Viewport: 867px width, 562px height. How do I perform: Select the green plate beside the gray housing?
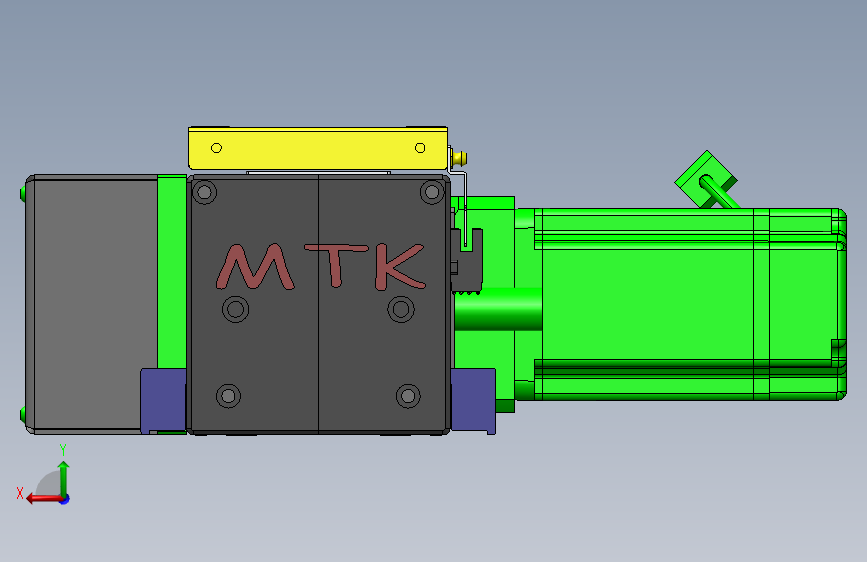pos(172,271)
